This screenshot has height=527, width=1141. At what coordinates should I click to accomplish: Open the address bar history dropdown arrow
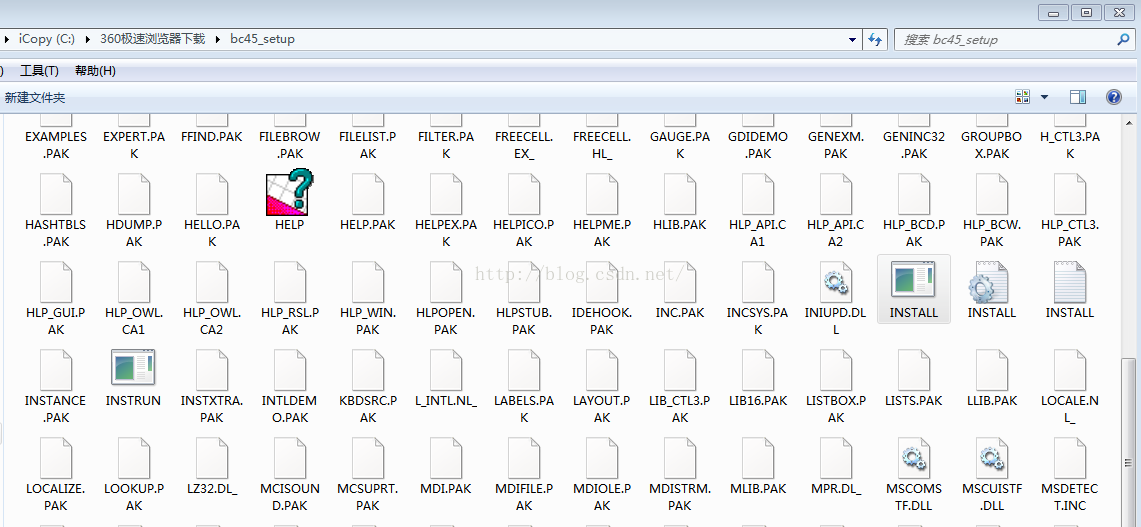[x=853, y=40]
